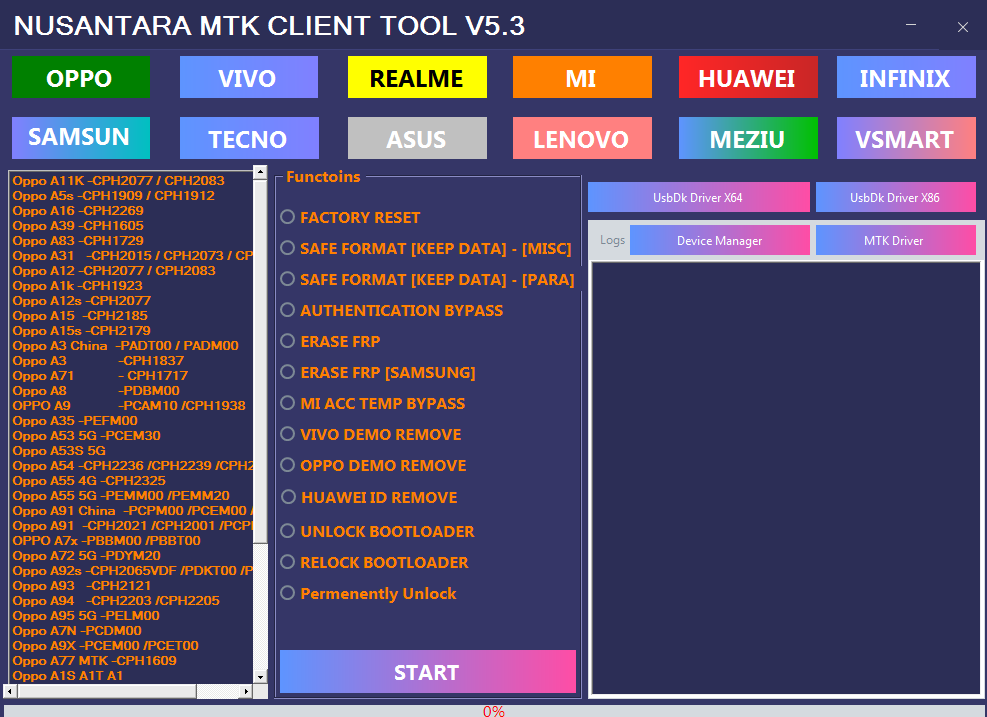This screenshot has width=987, height=717.
Task: Choose Oppo A83 -CPH1729 model
Action: point(78,240)
